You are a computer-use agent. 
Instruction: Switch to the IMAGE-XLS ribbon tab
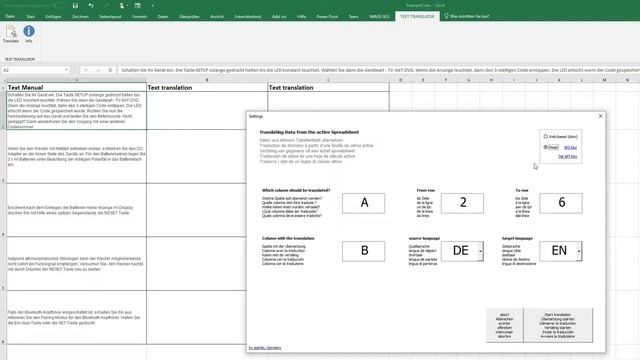[379, 16]
